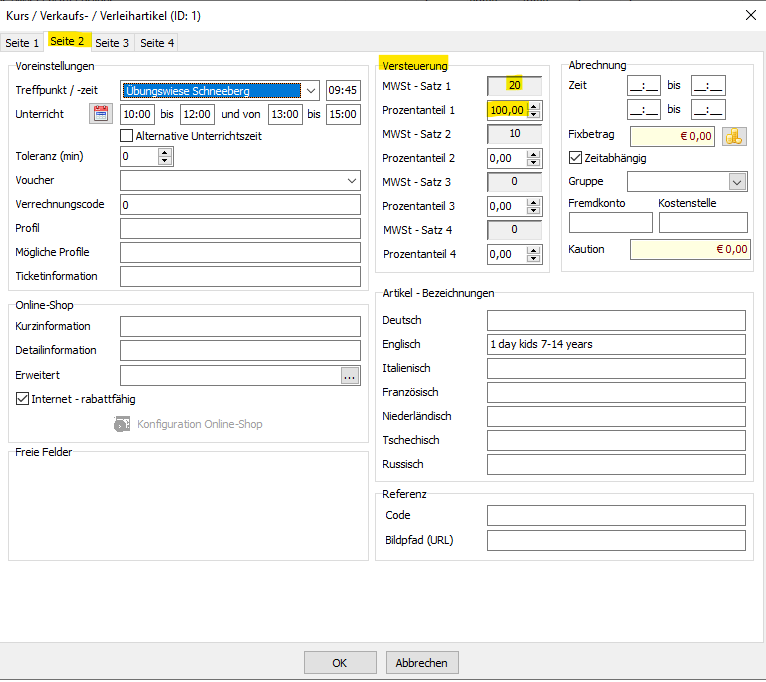Click the Italienisch name field
The image size is (766, 682).
point(617,368)
